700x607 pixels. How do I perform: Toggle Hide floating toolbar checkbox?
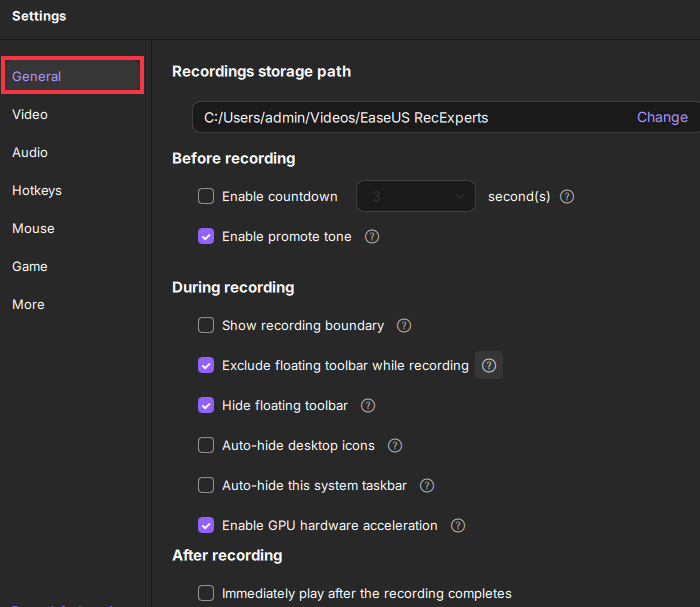pos(206,405)
